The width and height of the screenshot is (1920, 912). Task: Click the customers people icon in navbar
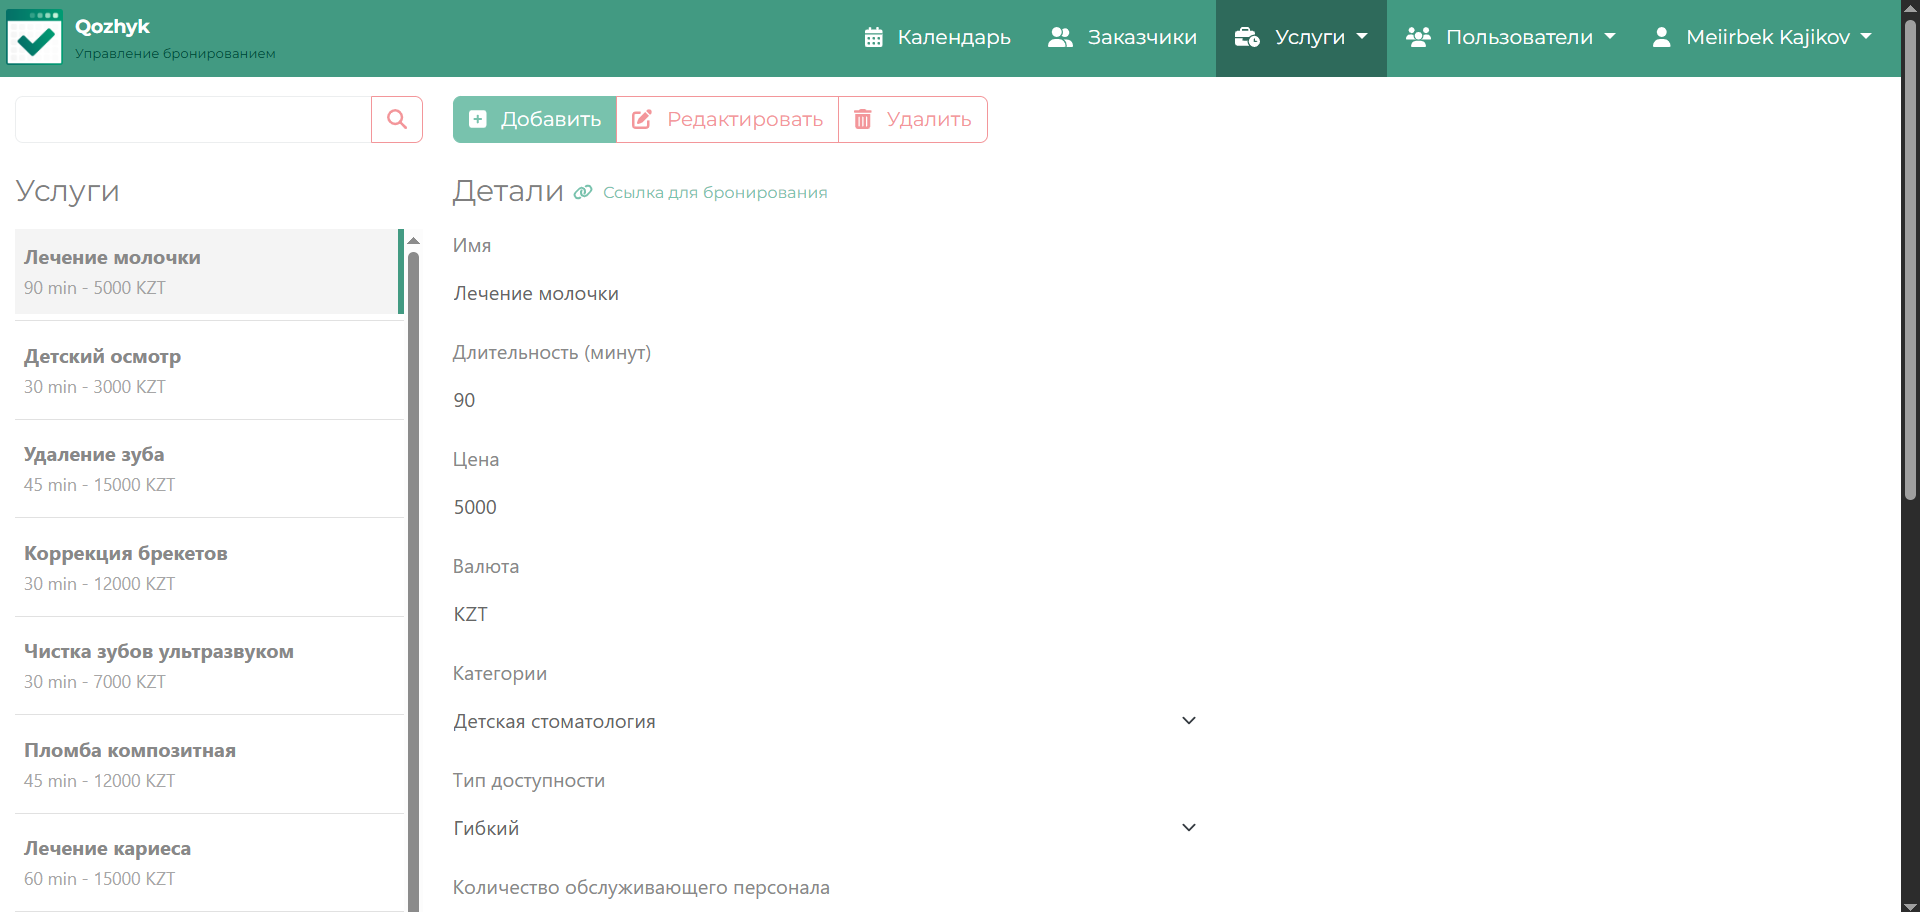1060,38
